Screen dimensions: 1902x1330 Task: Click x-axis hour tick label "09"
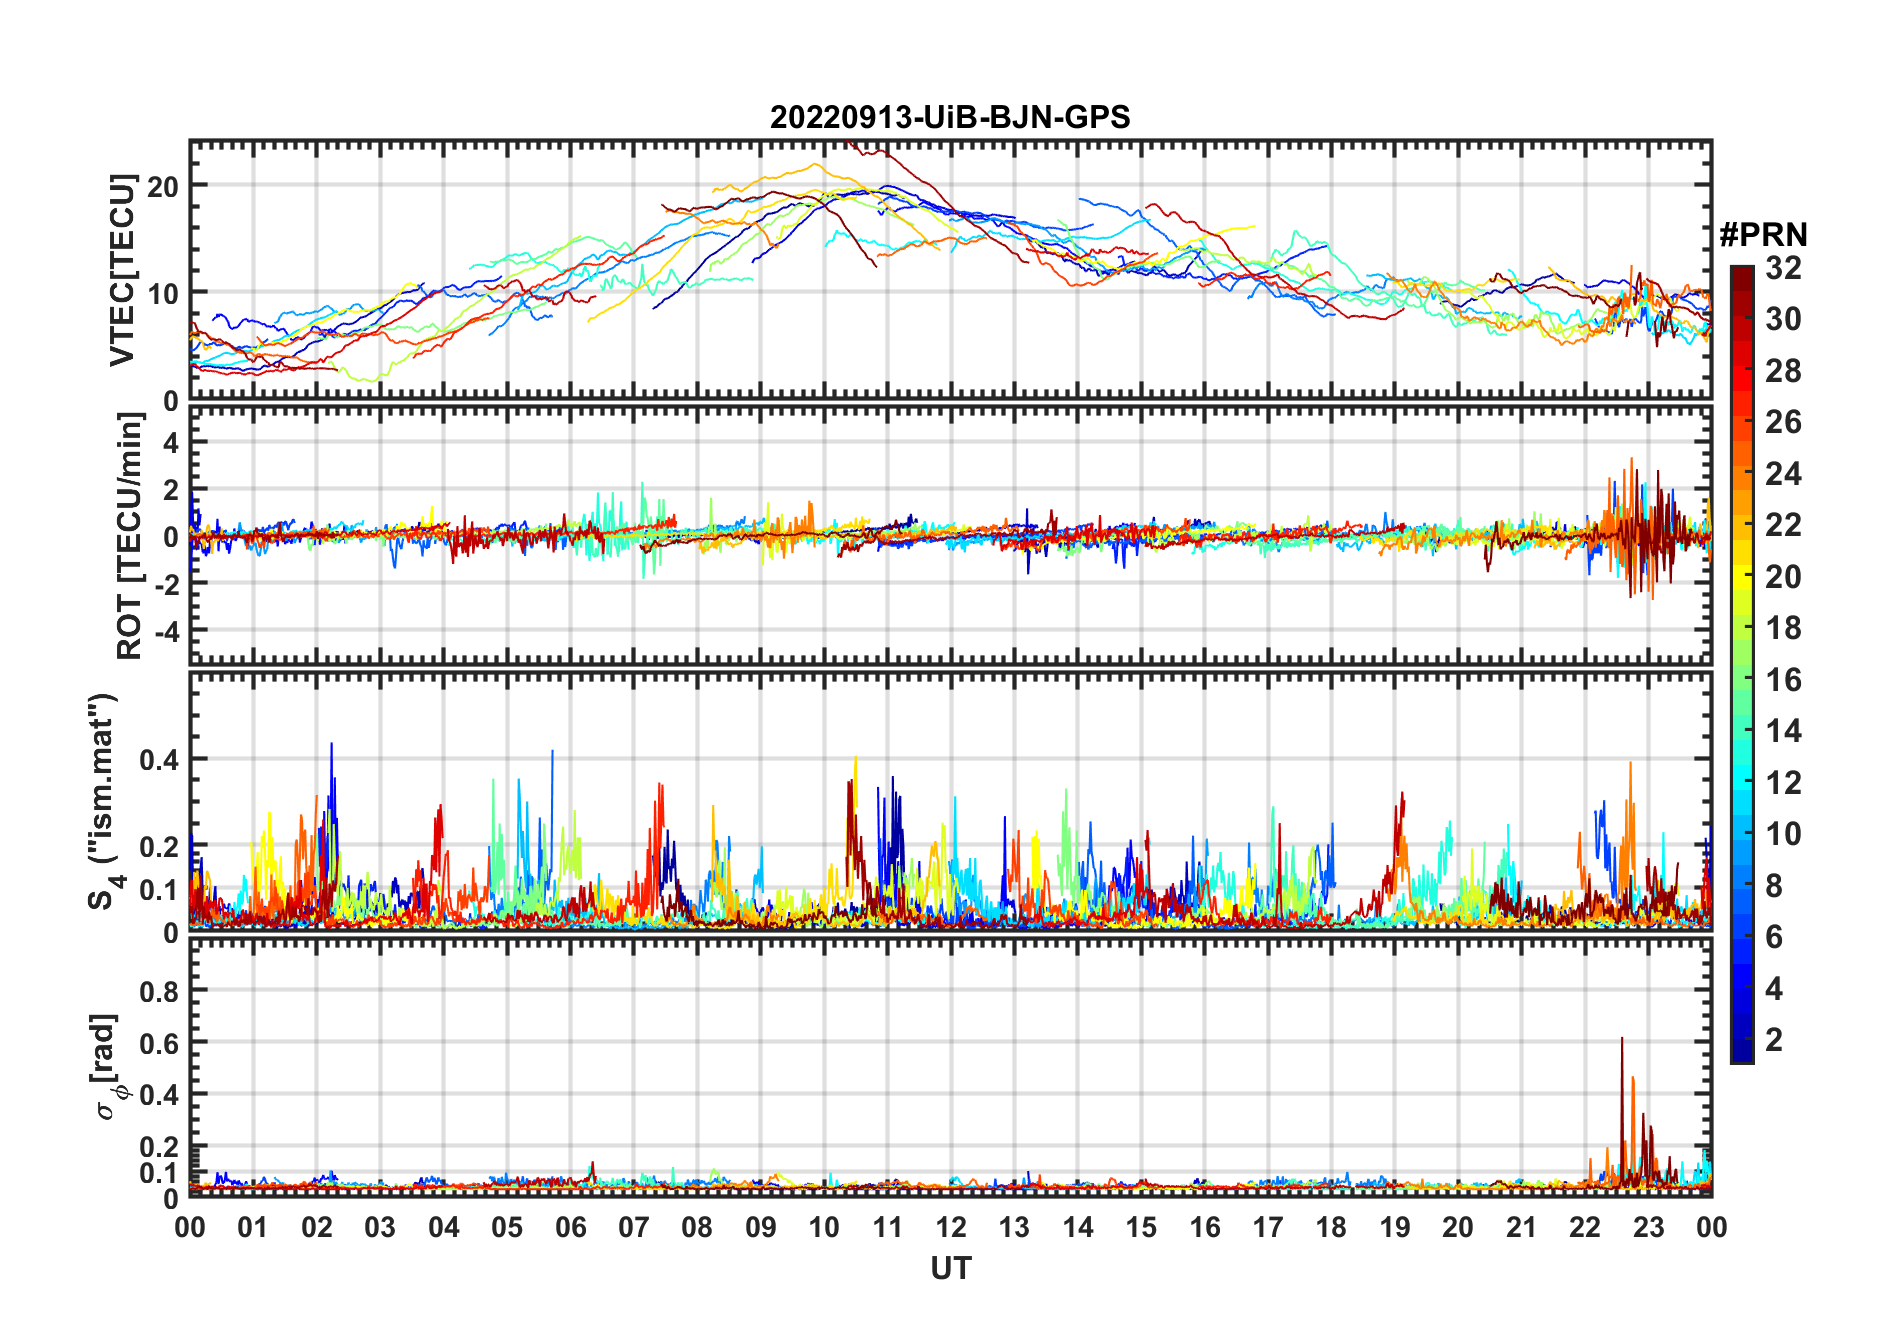point(761,1228)
